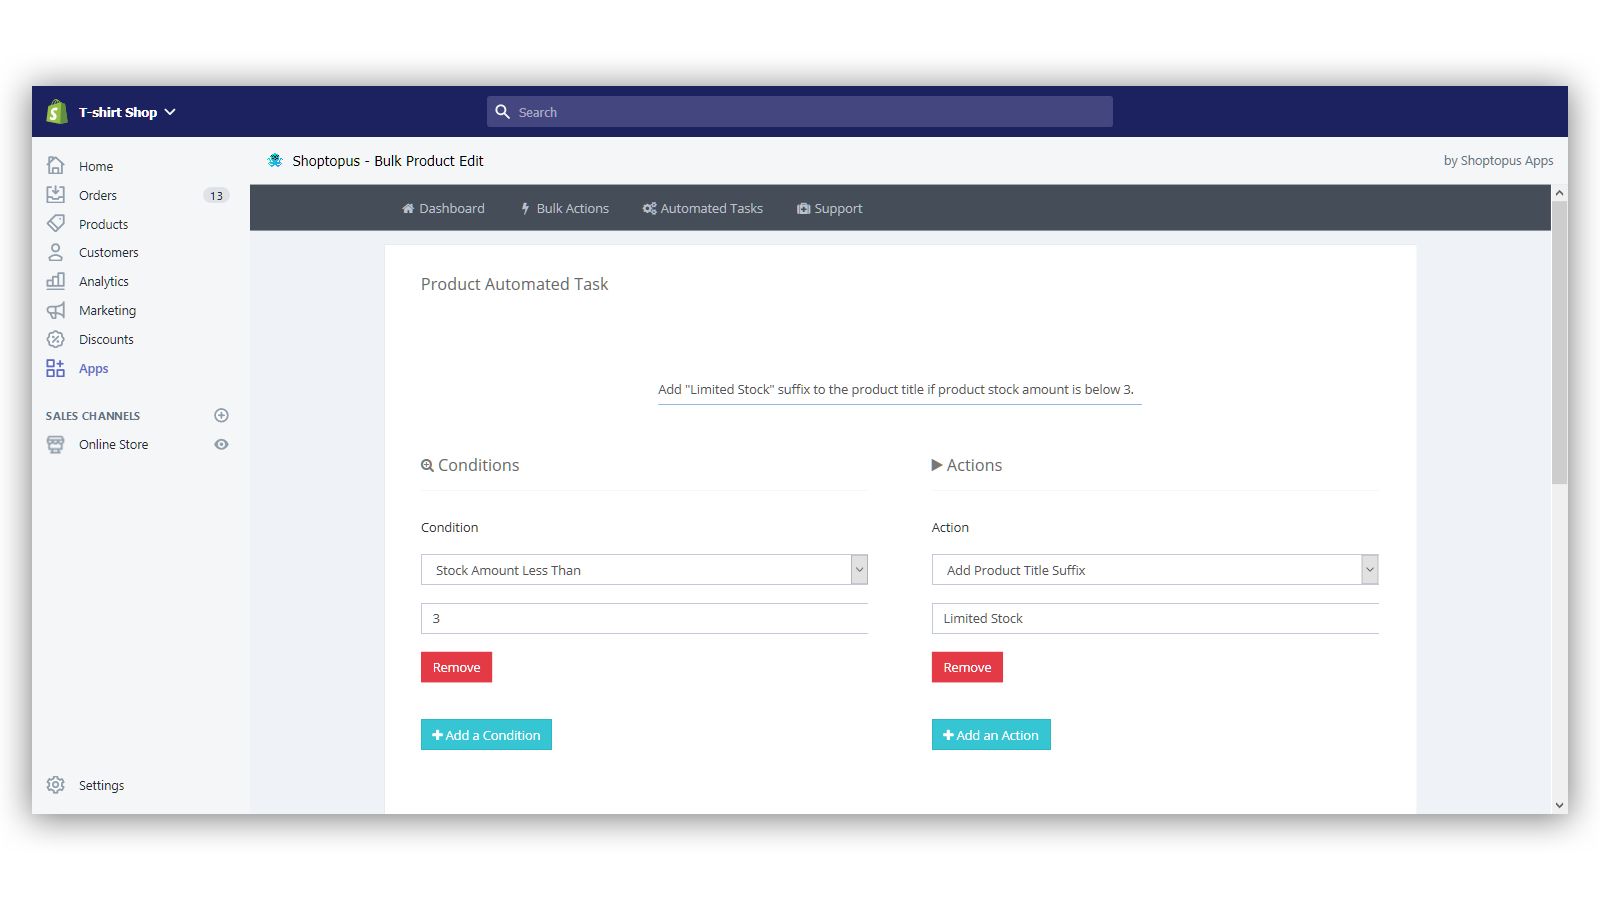Click the vertical scrollbar thumb

tap(1559, 340)
